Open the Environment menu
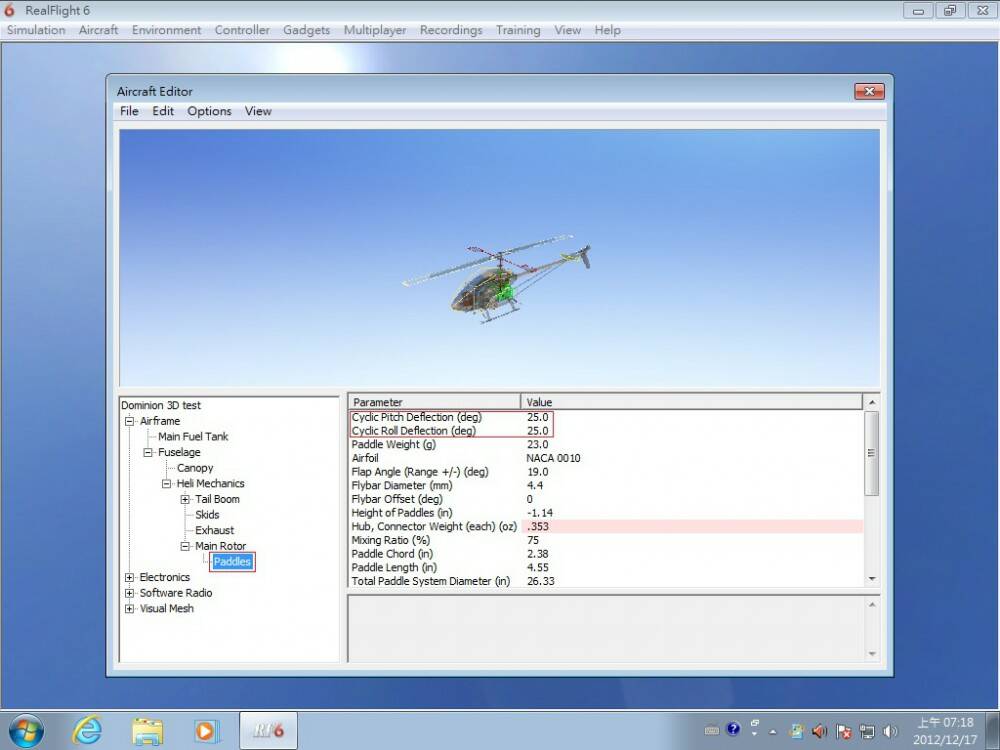Image resolution: width=1000 pixels, height=750 pixels. pyautogui.click(x=166, y=30)
